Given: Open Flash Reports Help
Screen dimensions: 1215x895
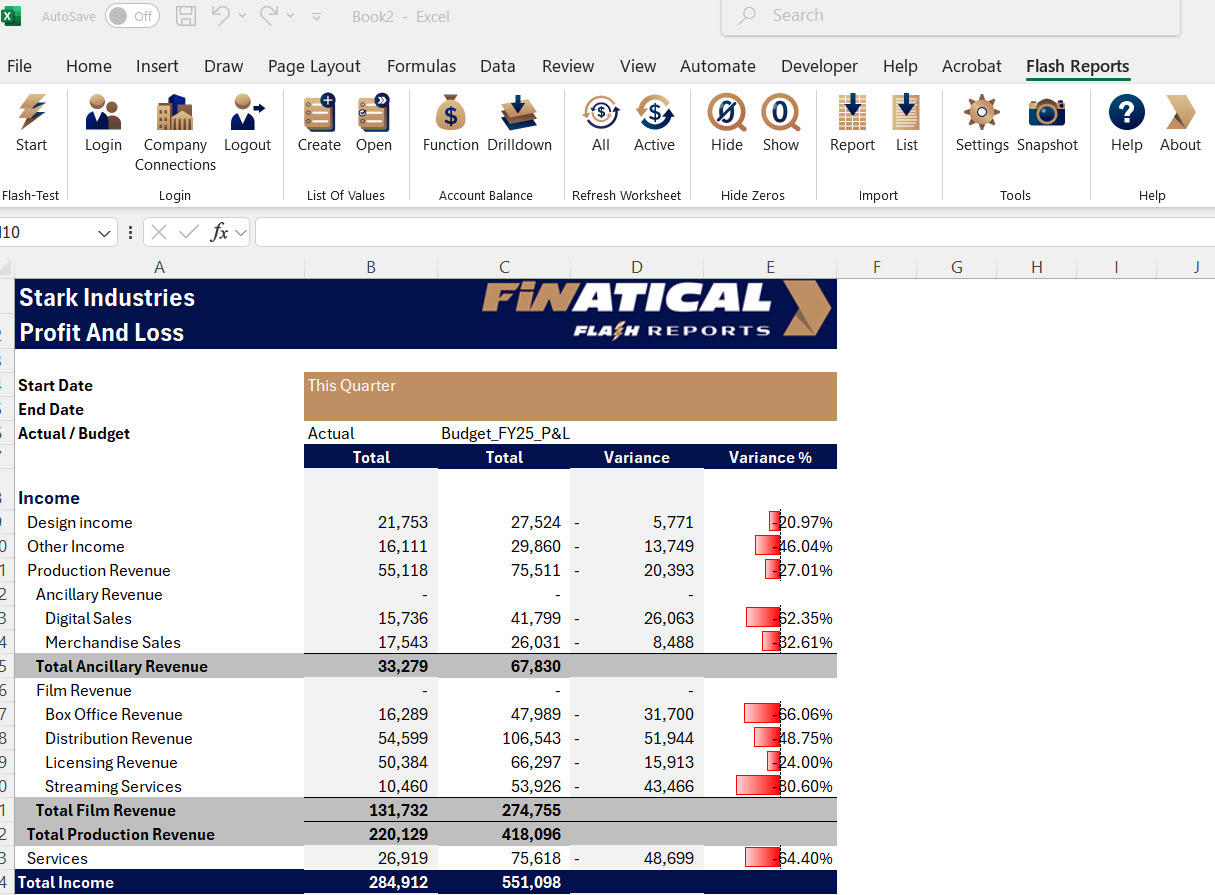Looking at the screenshot, I should click(x=1126, y=112).
